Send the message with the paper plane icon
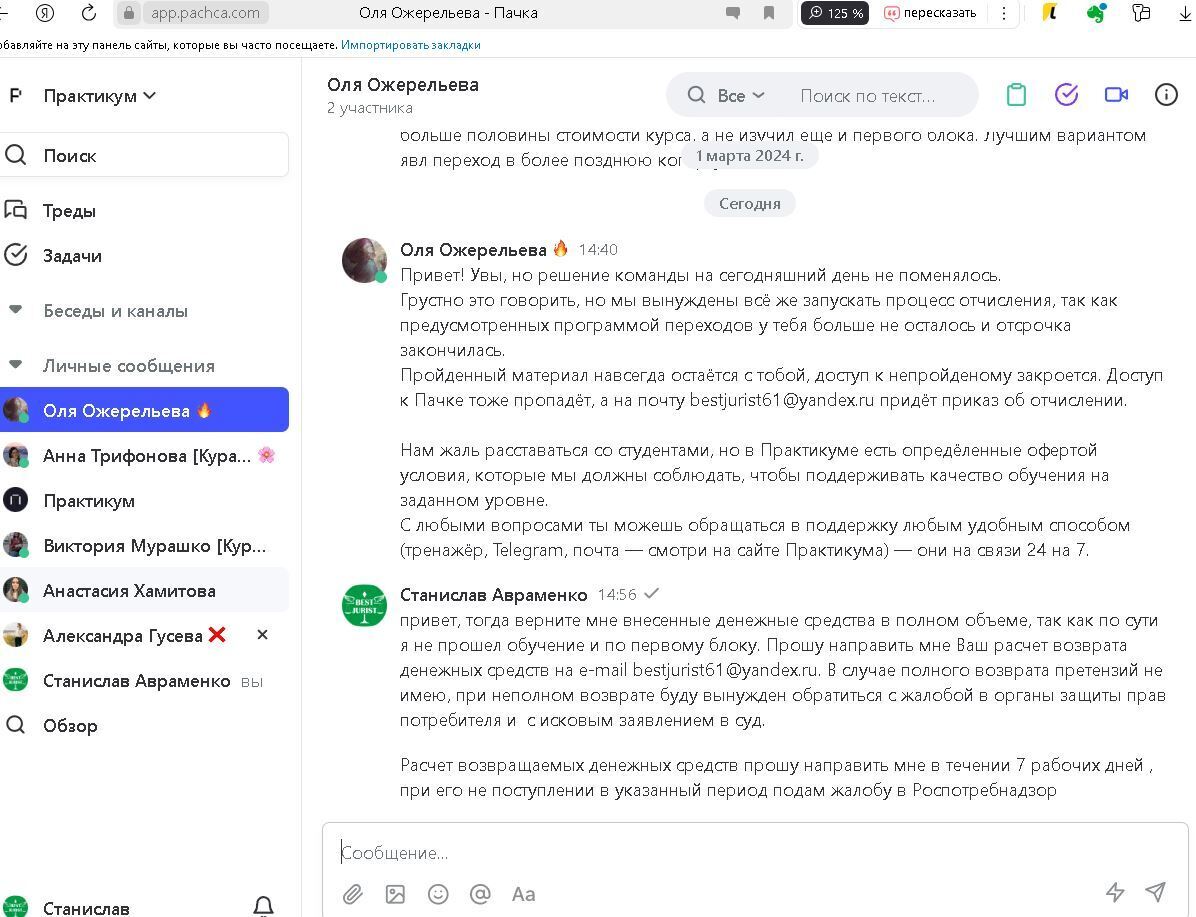The width and height of the screenshot is (1196, 917). tap(1155, 893)
